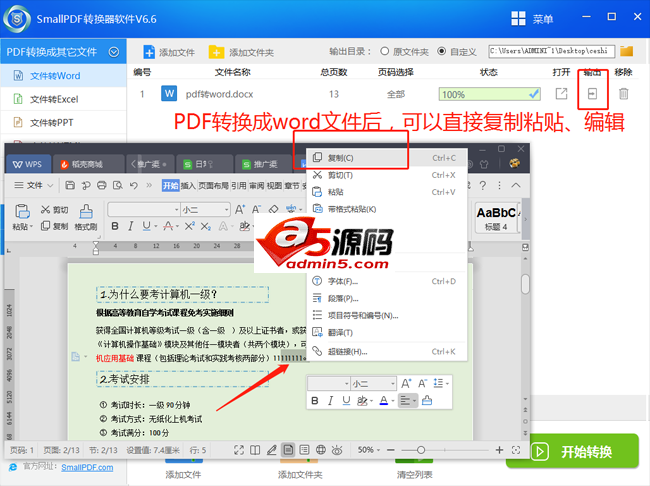Click the WPS undo arrow icon
The image size is (650, 486).
[133, 185]
